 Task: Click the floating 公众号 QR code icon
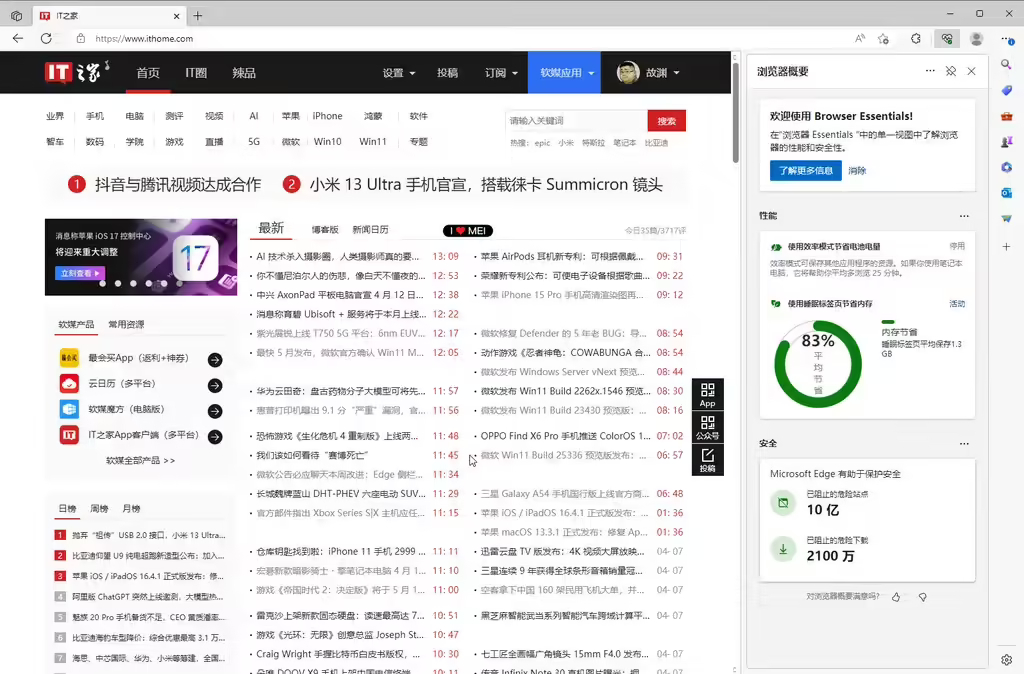tap(708, 427)
